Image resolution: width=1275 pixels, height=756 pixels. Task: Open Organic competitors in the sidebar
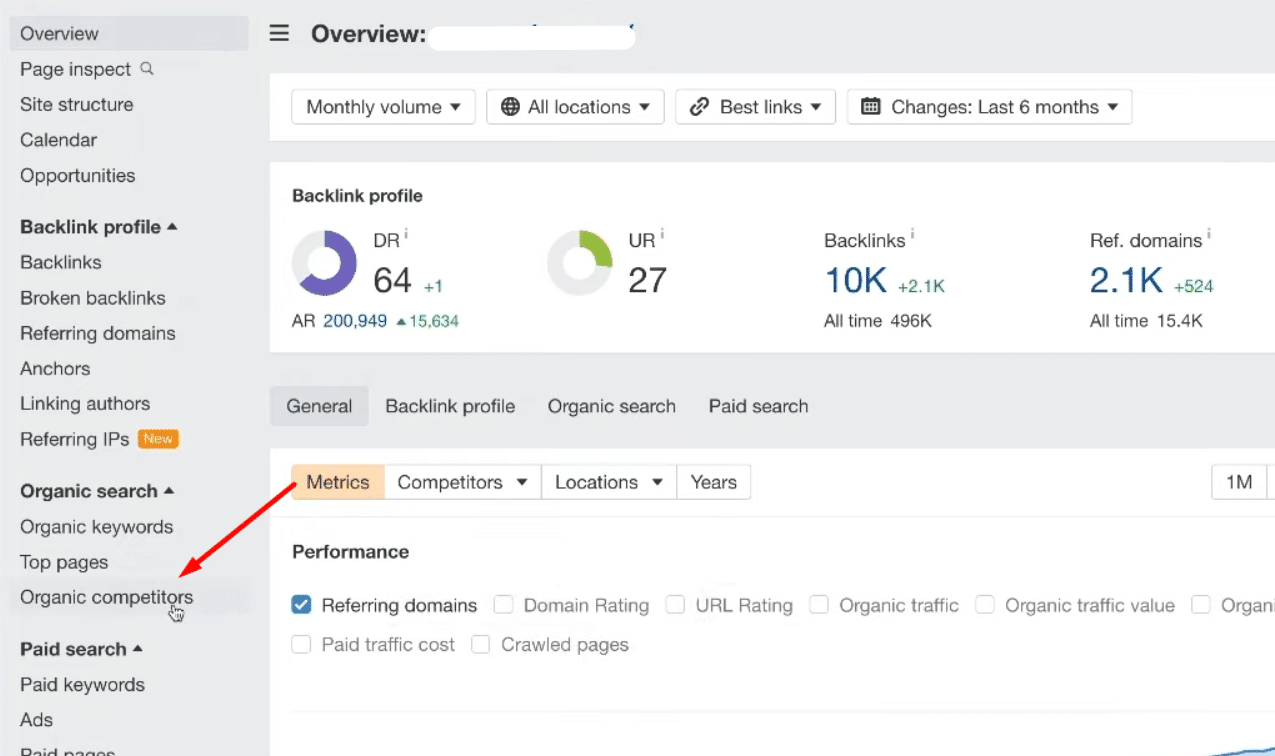tap(106, 597)
